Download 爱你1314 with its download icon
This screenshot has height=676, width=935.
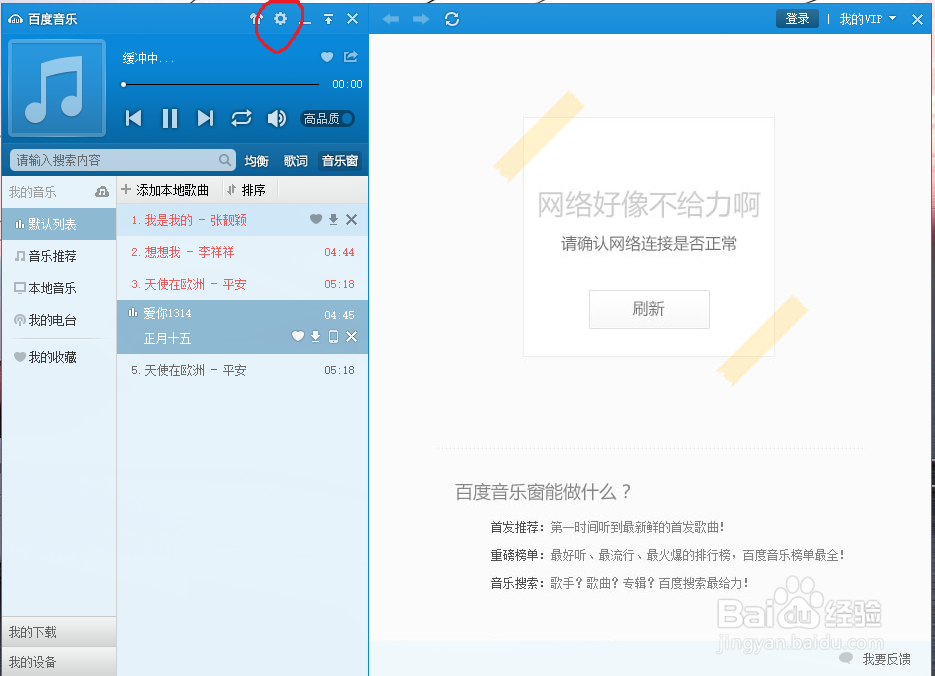(315, 337)
